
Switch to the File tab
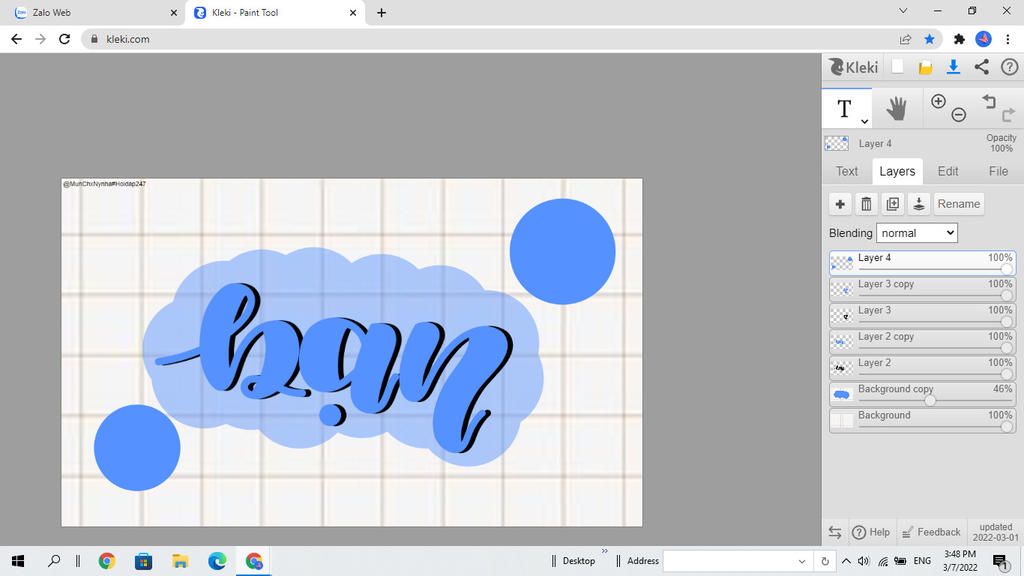[x=998, y=171]
